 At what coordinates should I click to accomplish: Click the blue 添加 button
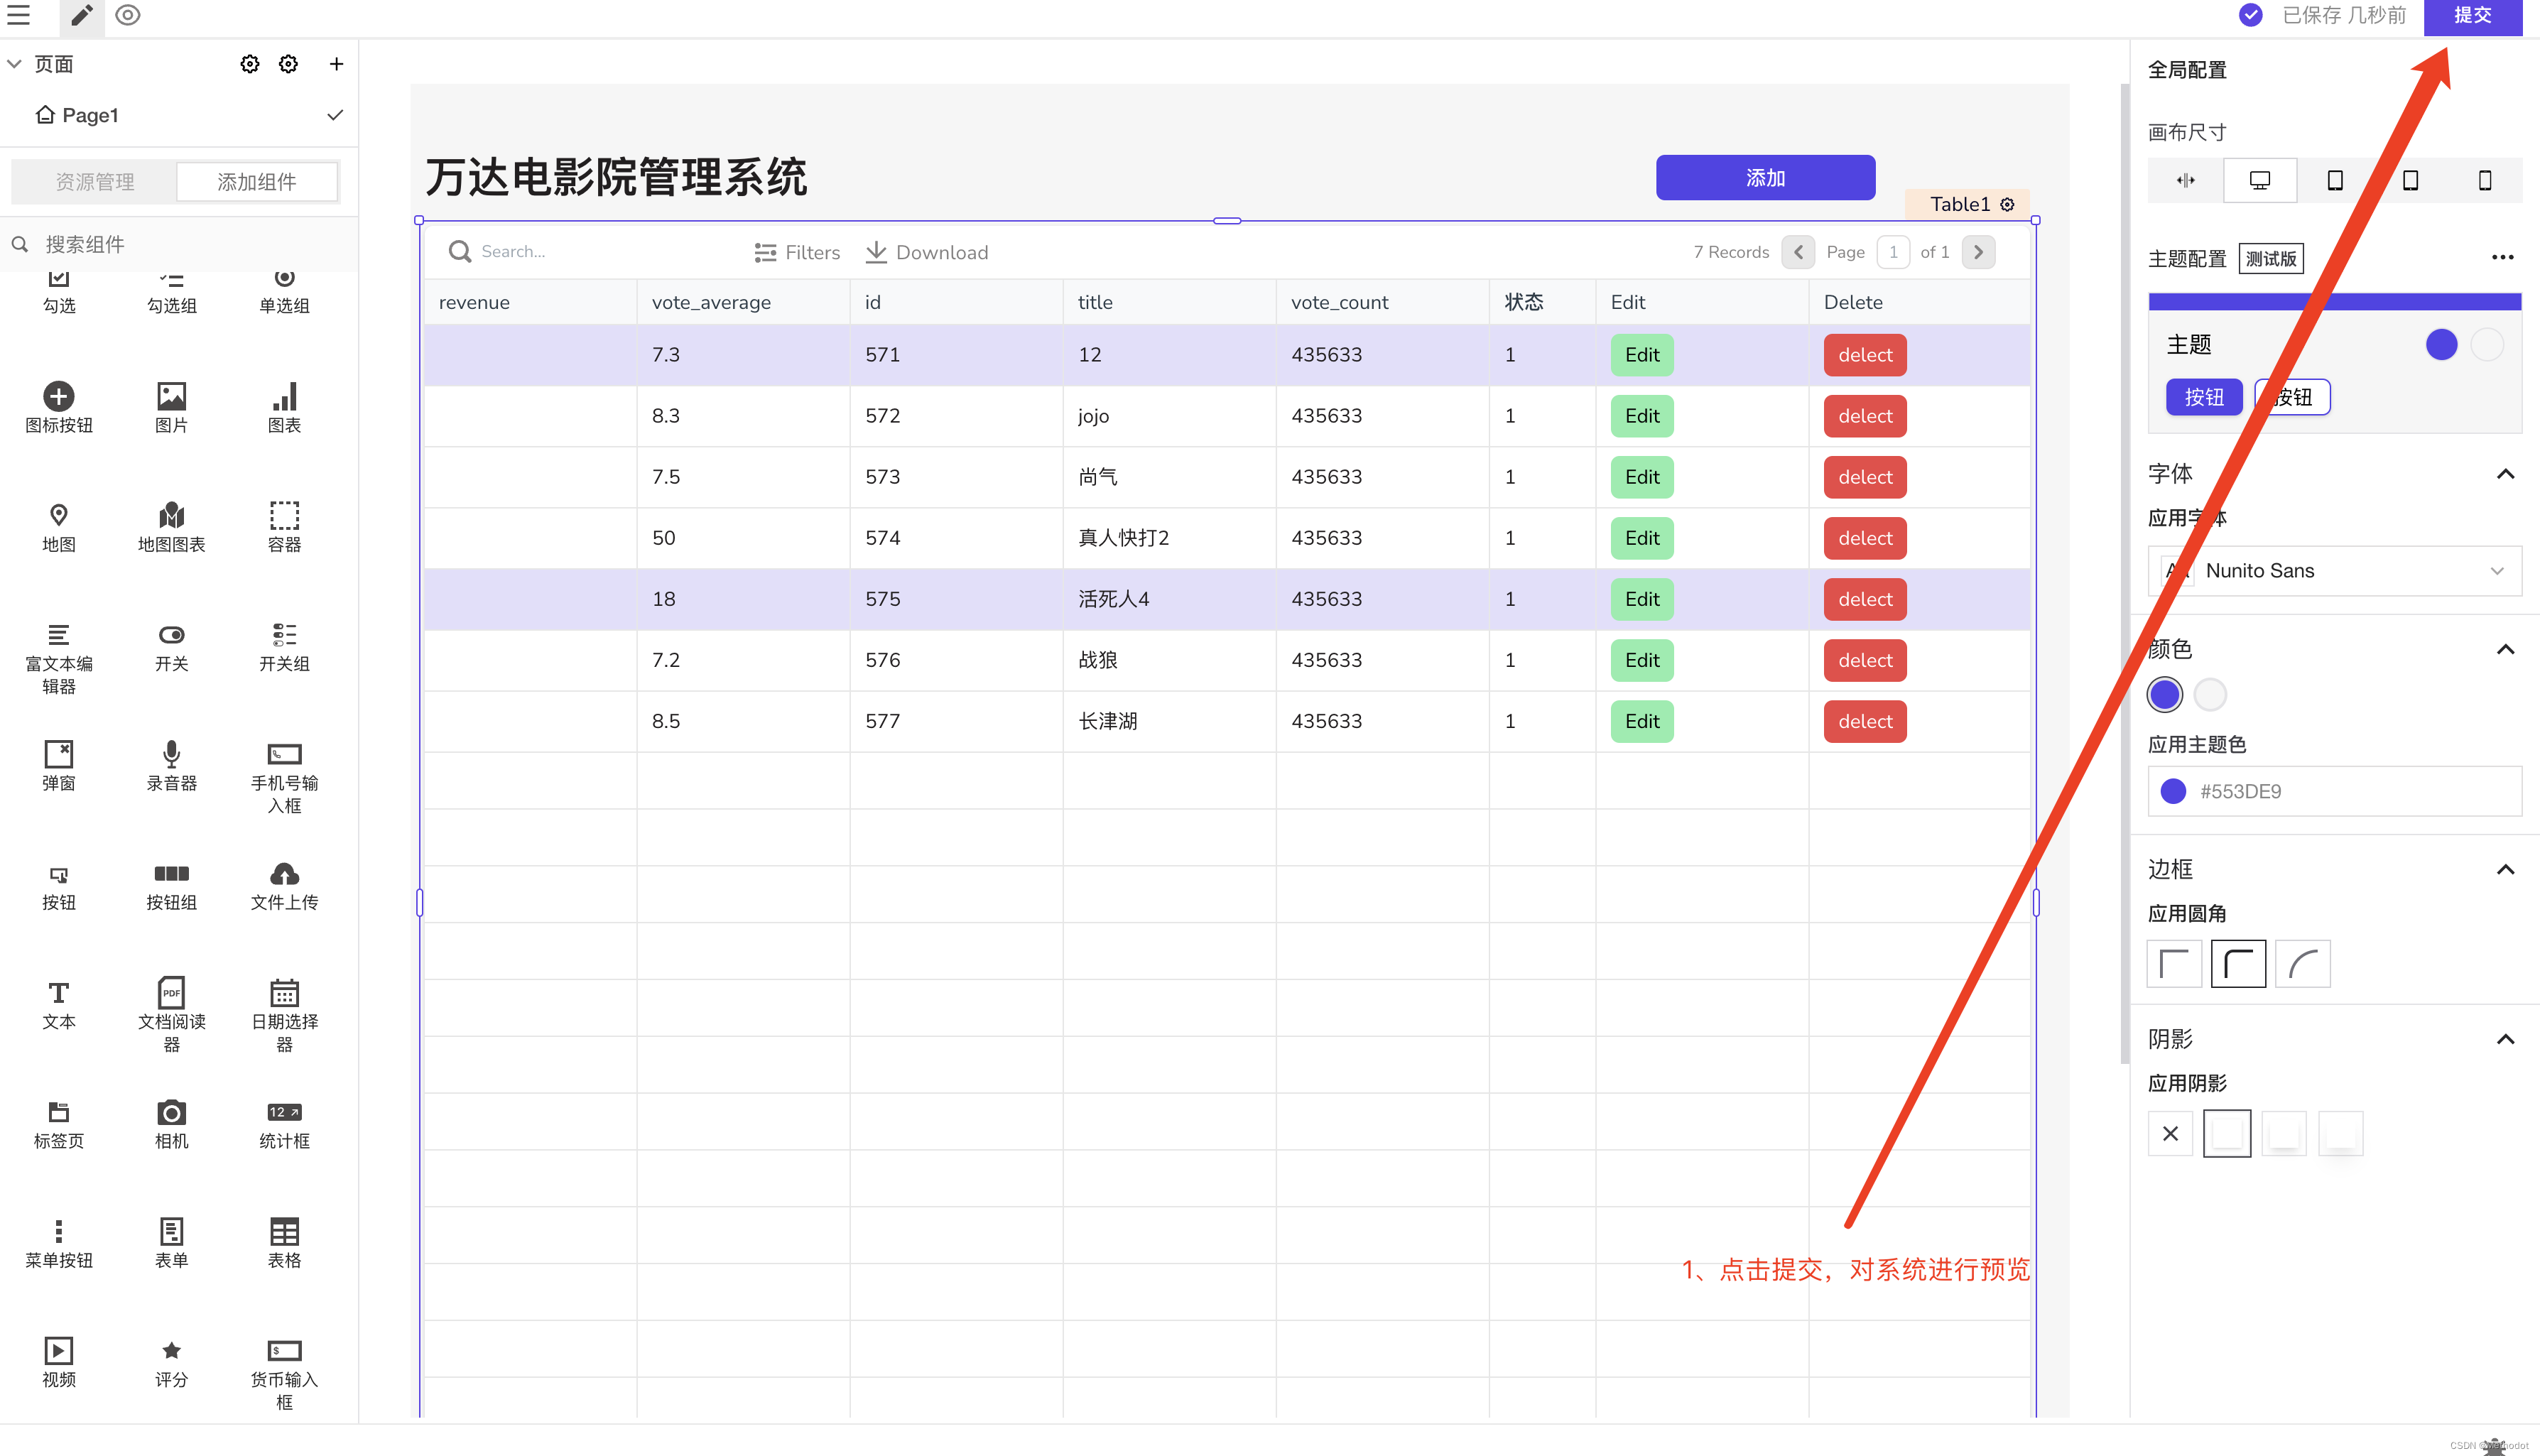click(1765, 178)
